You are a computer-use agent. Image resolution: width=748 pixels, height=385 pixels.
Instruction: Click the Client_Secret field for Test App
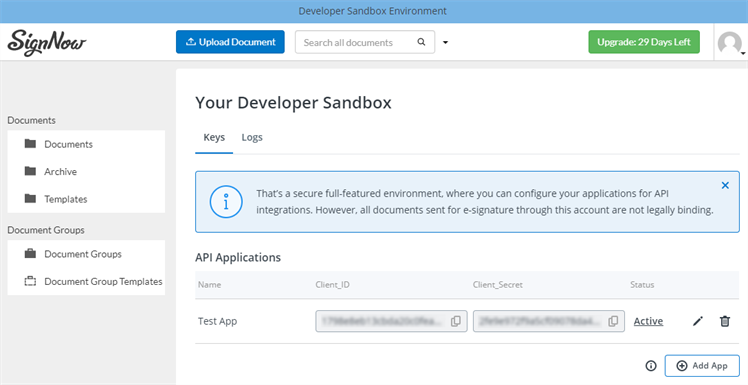(549, 321)
